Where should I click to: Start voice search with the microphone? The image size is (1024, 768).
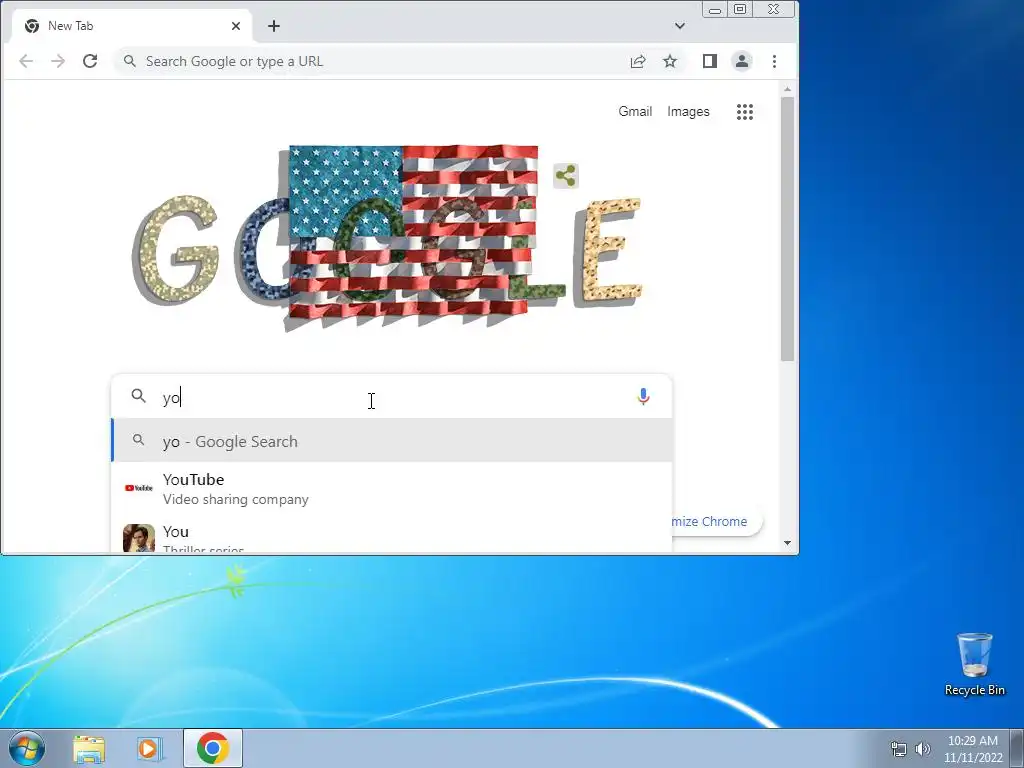(x=643, y=396)
